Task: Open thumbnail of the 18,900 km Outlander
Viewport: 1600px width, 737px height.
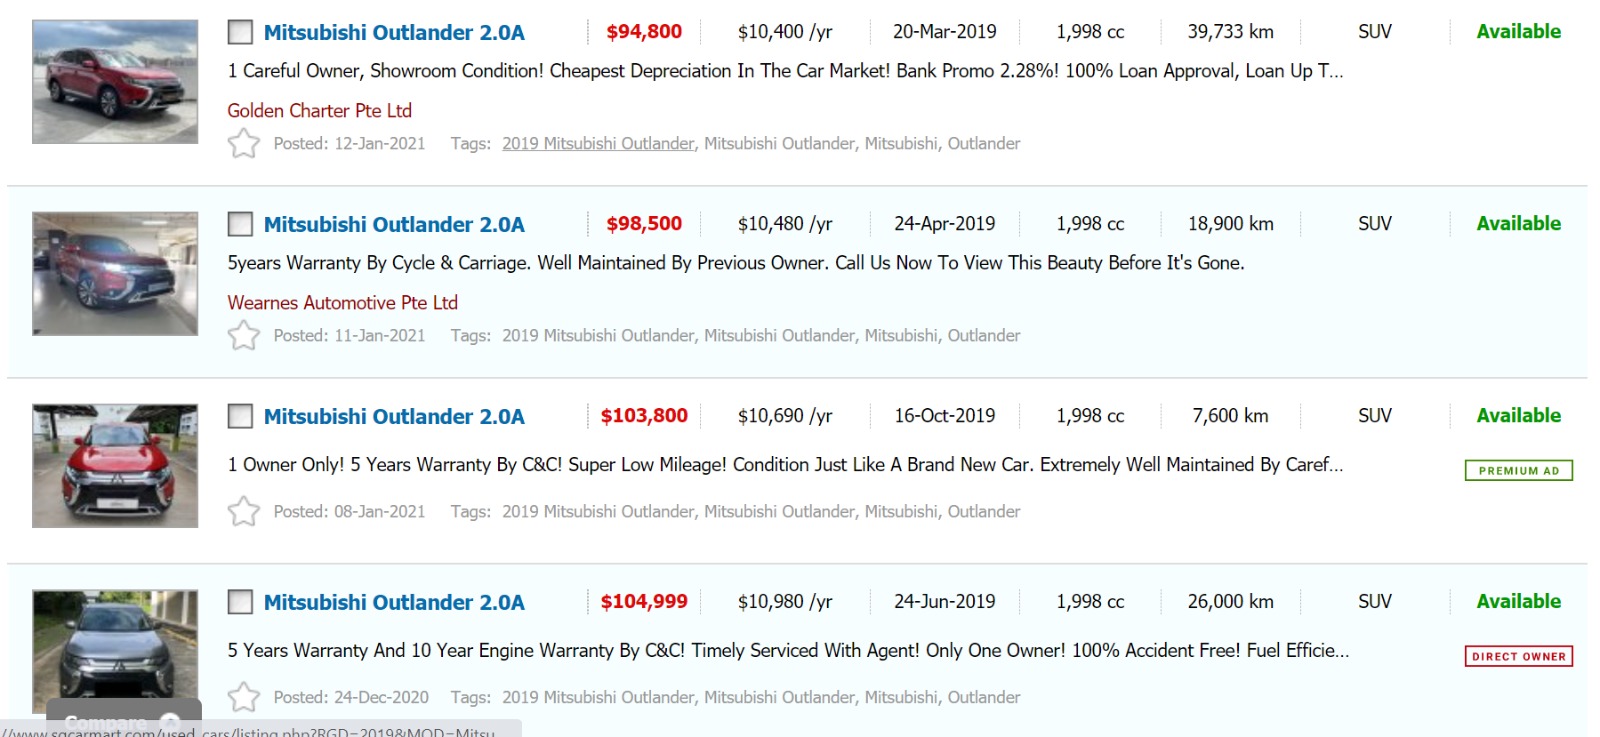Action: 115,273
